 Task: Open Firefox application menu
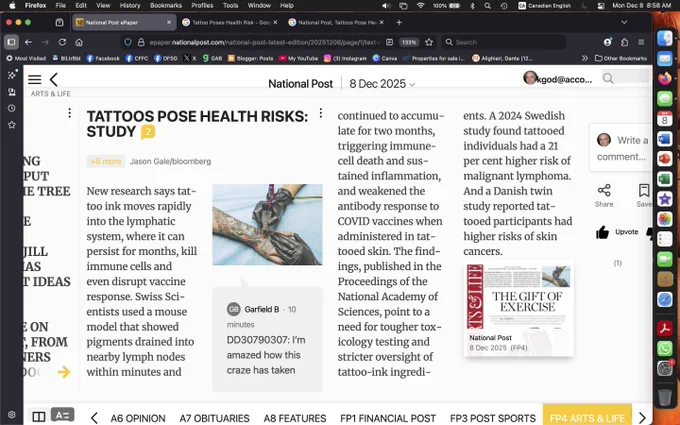[641, 42]
